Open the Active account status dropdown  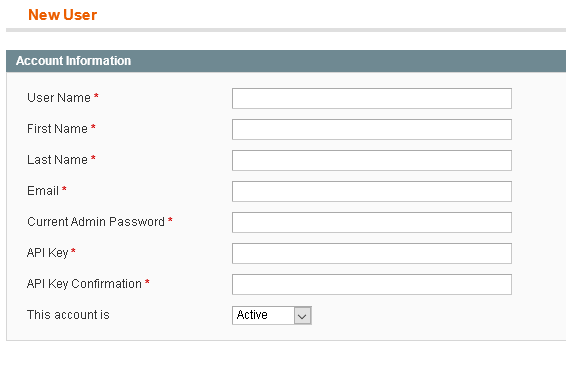point(272,315)
